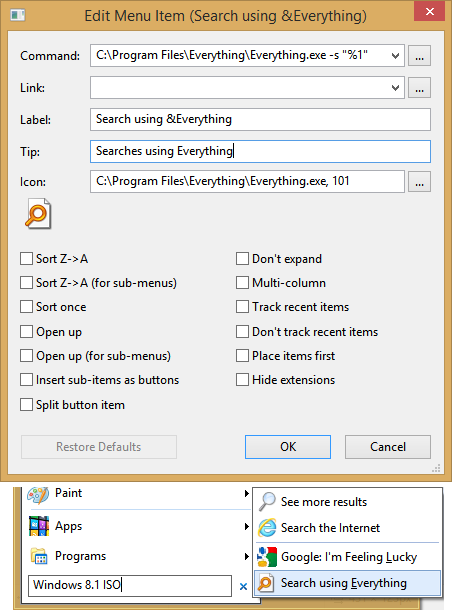452x614 pixels.
Task: Click the Google I'm Feeling Lucky icon
Action: 268,557
